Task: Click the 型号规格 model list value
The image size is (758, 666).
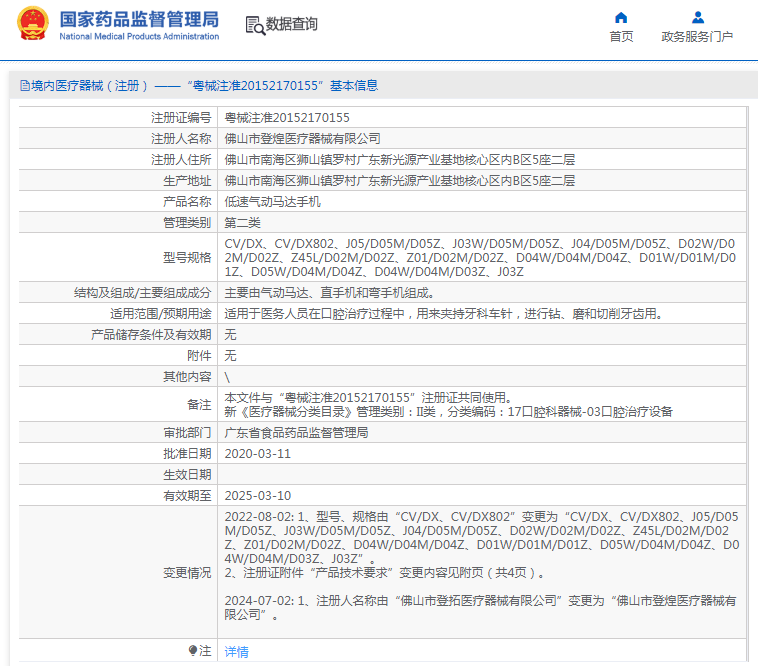Action: coord(480,258)
